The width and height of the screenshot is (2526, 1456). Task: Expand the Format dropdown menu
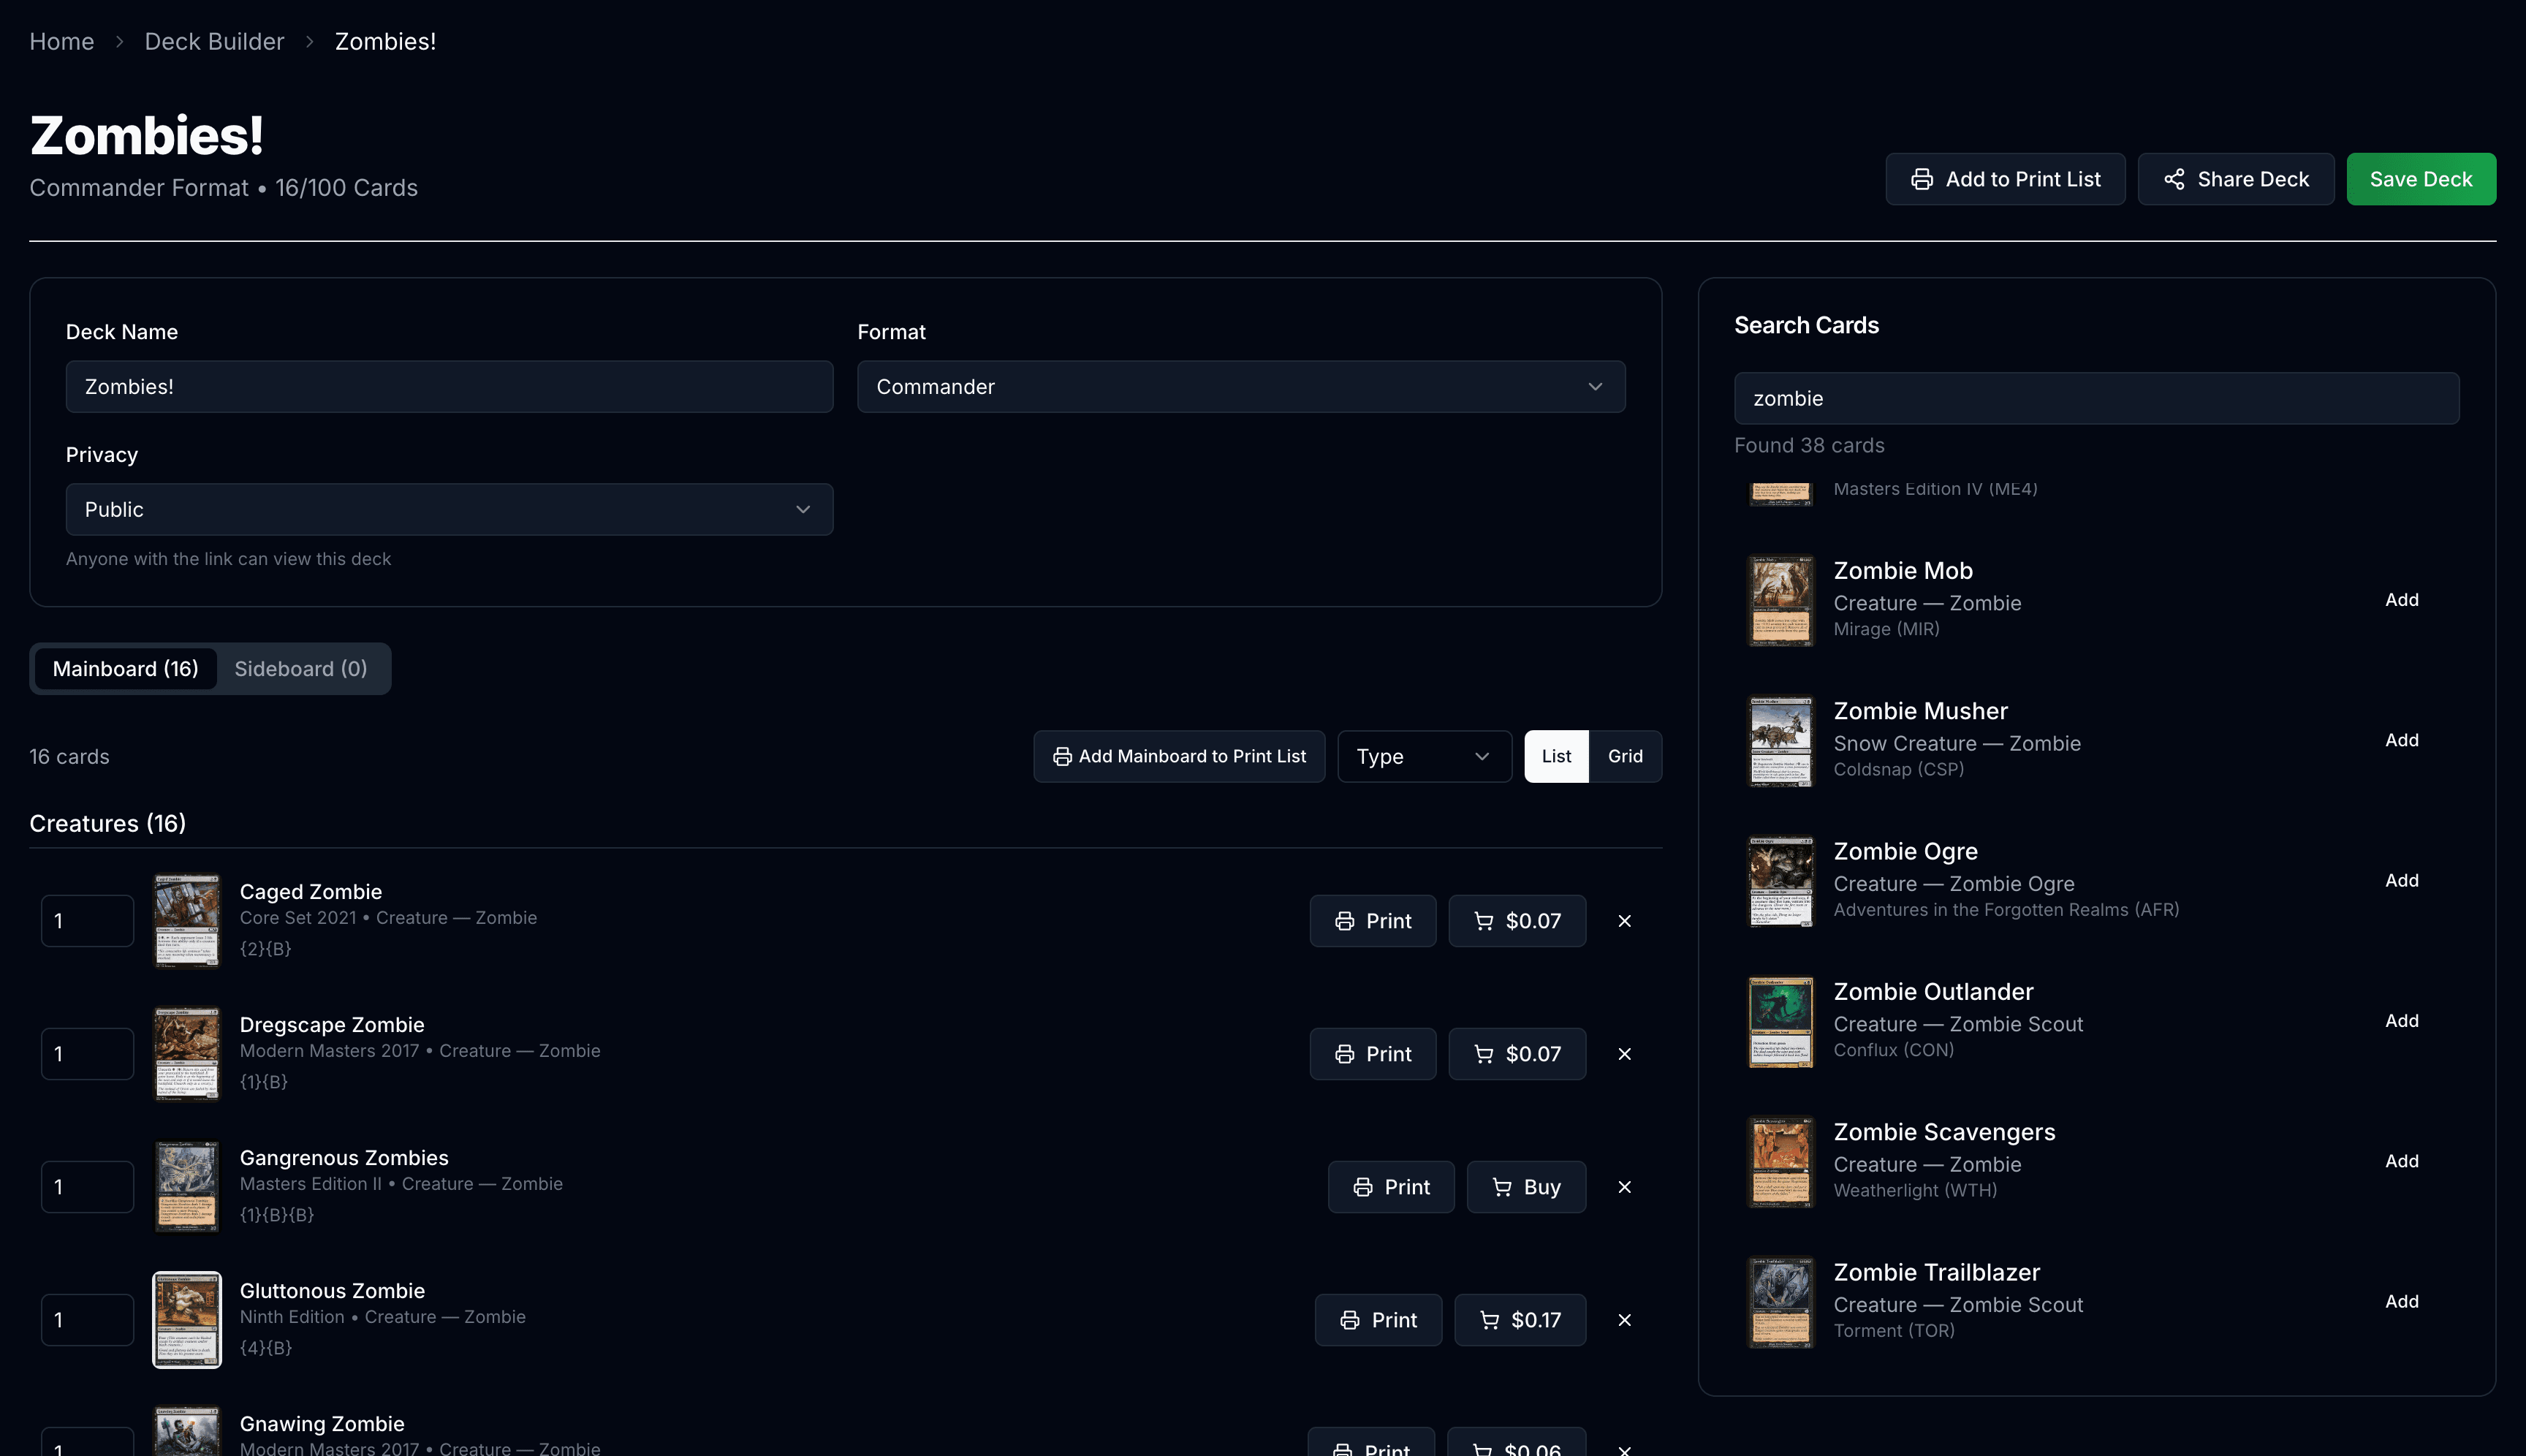coord(1240,385)
